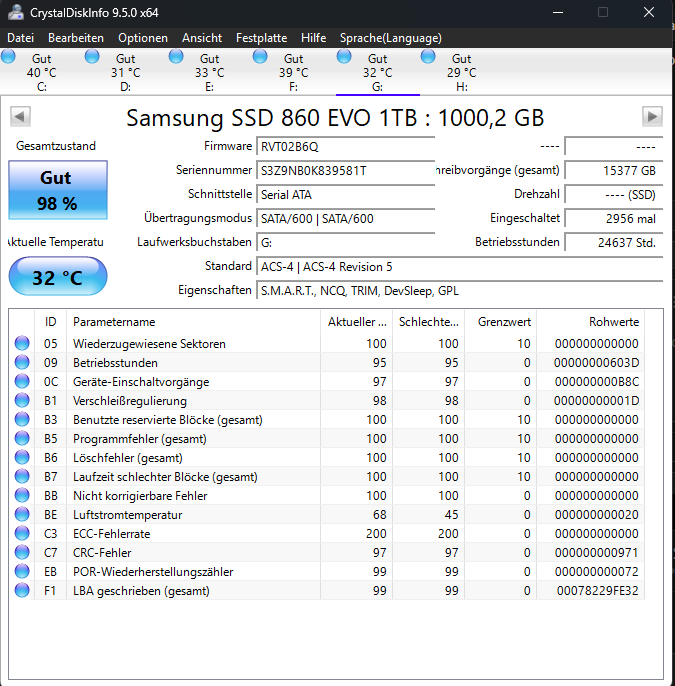Click the 32 °C temperature button
Image resolution: width=675 pixels, height=686 pixels.
click(x=58, y=276)
